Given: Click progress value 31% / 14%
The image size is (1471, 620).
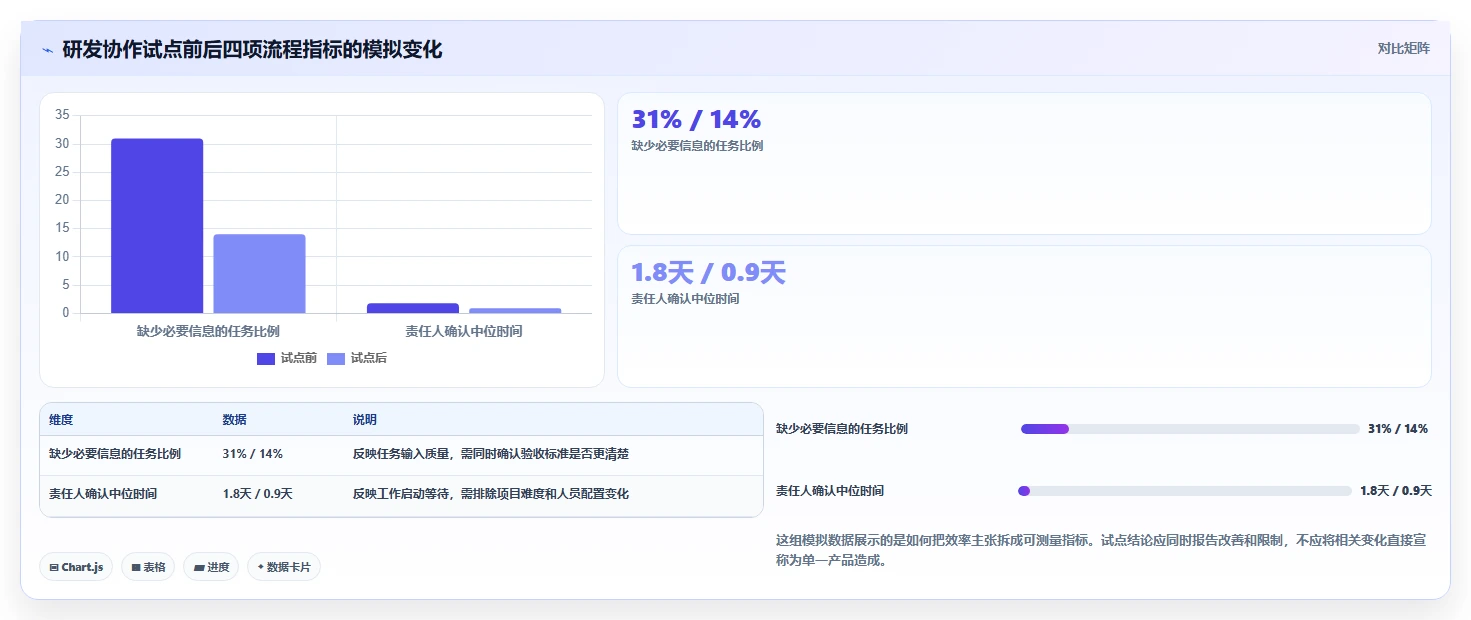Looking at the screenshot, I should coord(1398,429).
